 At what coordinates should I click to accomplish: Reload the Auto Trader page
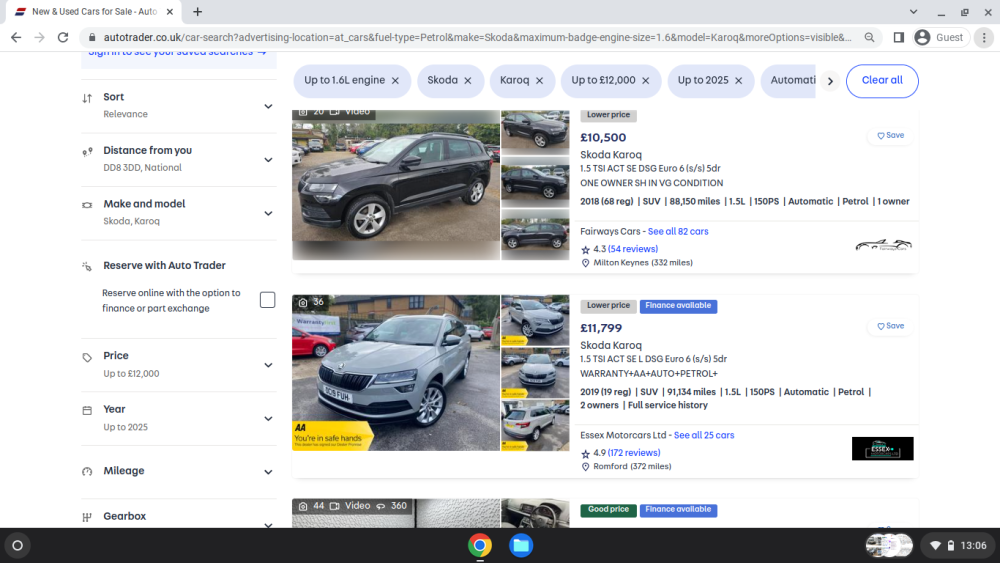(62, 38)
